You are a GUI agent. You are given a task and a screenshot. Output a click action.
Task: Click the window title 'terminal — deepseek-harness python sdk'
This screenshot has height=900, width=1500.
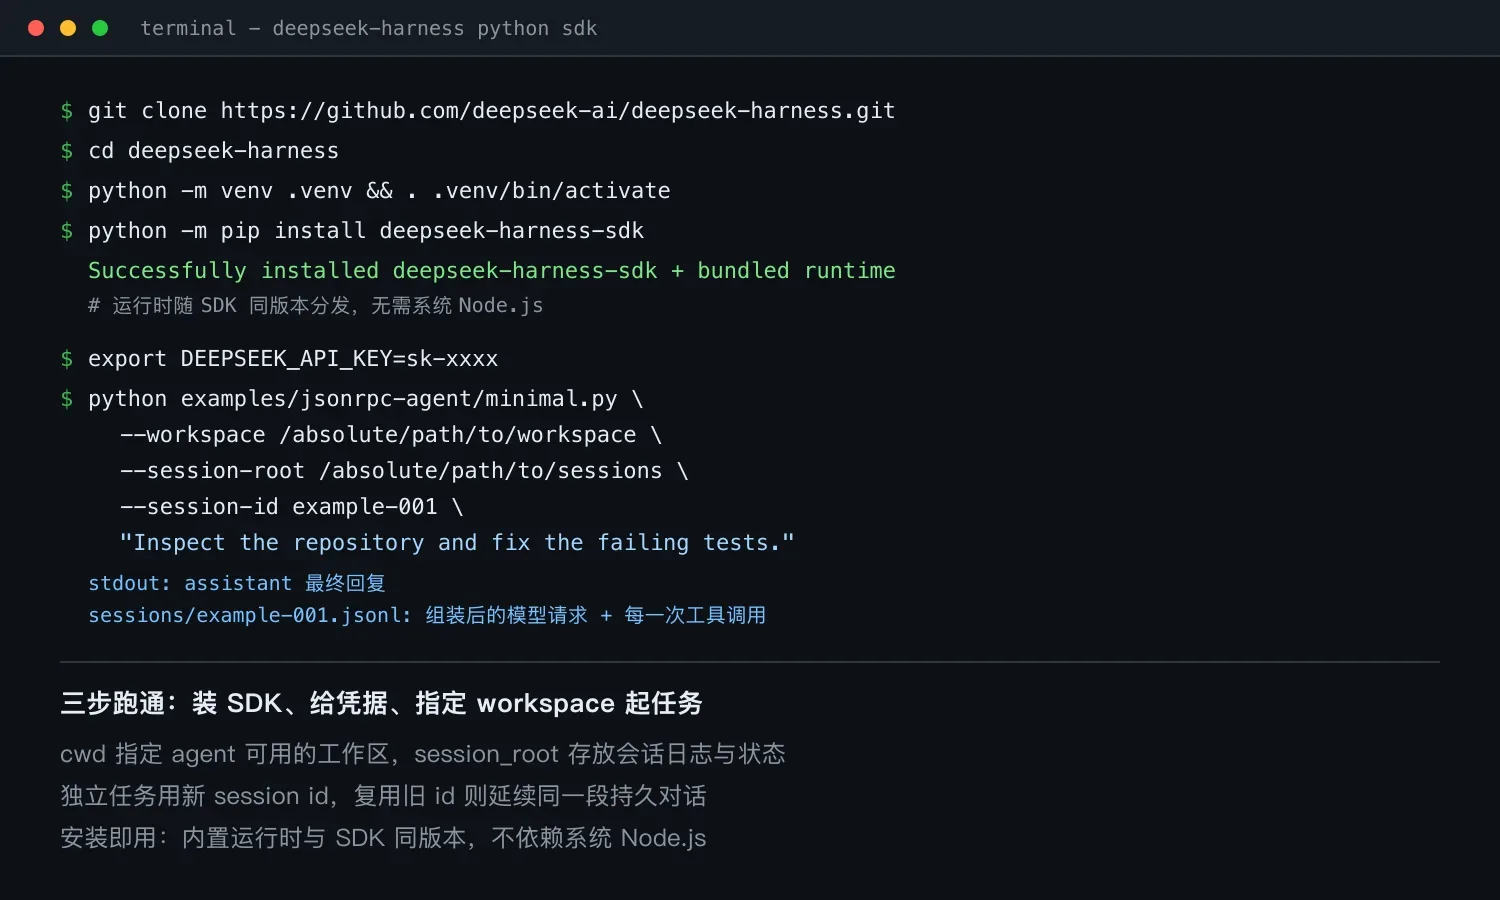(x=369, y=28)
